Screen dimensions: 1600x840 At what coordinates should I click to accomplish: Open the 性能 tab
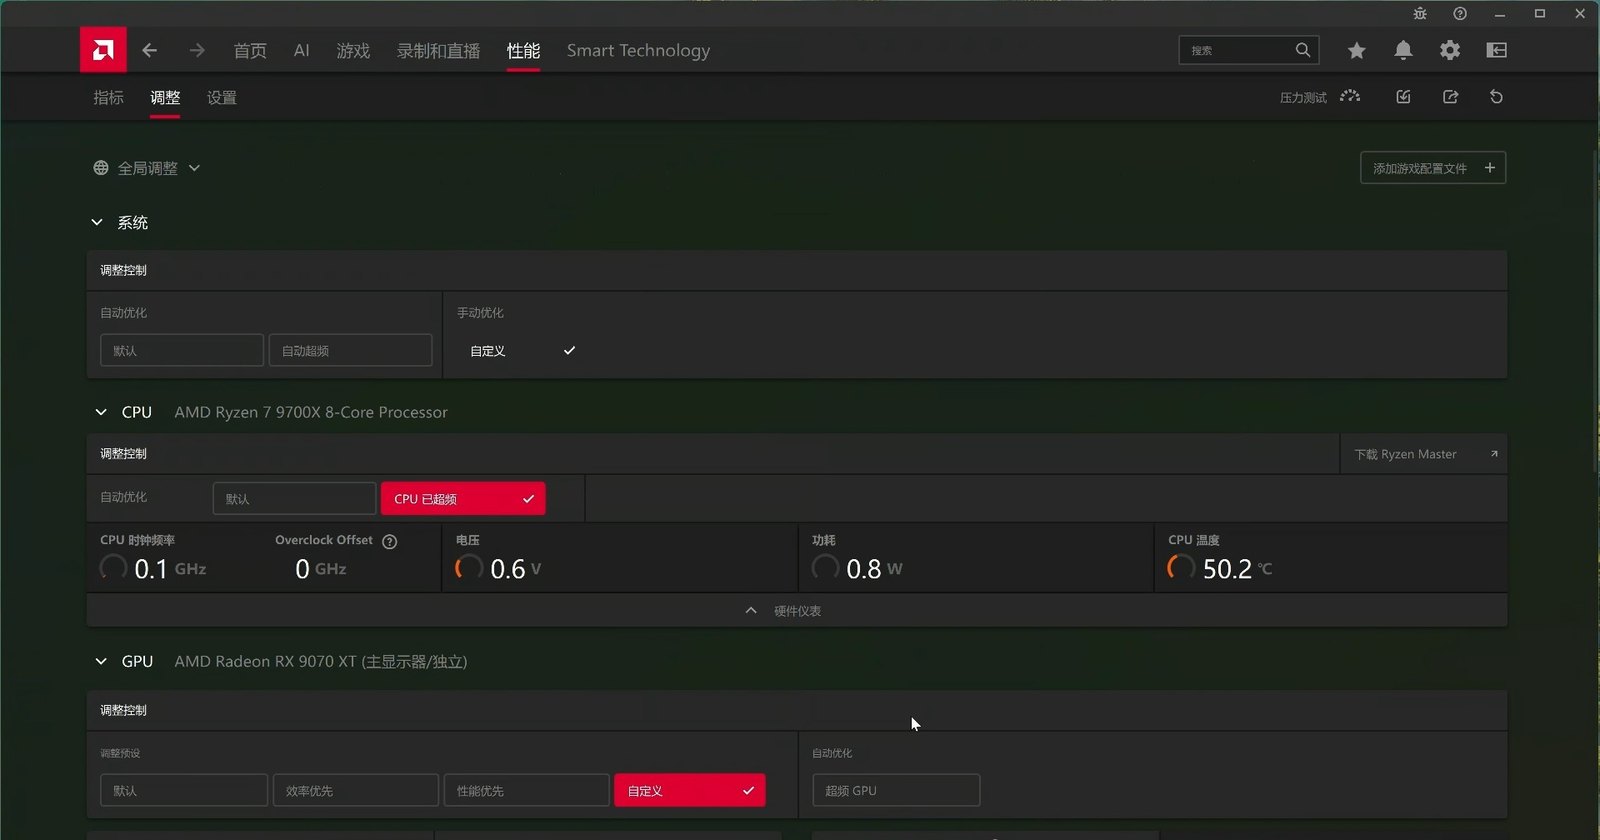[523, 50]
